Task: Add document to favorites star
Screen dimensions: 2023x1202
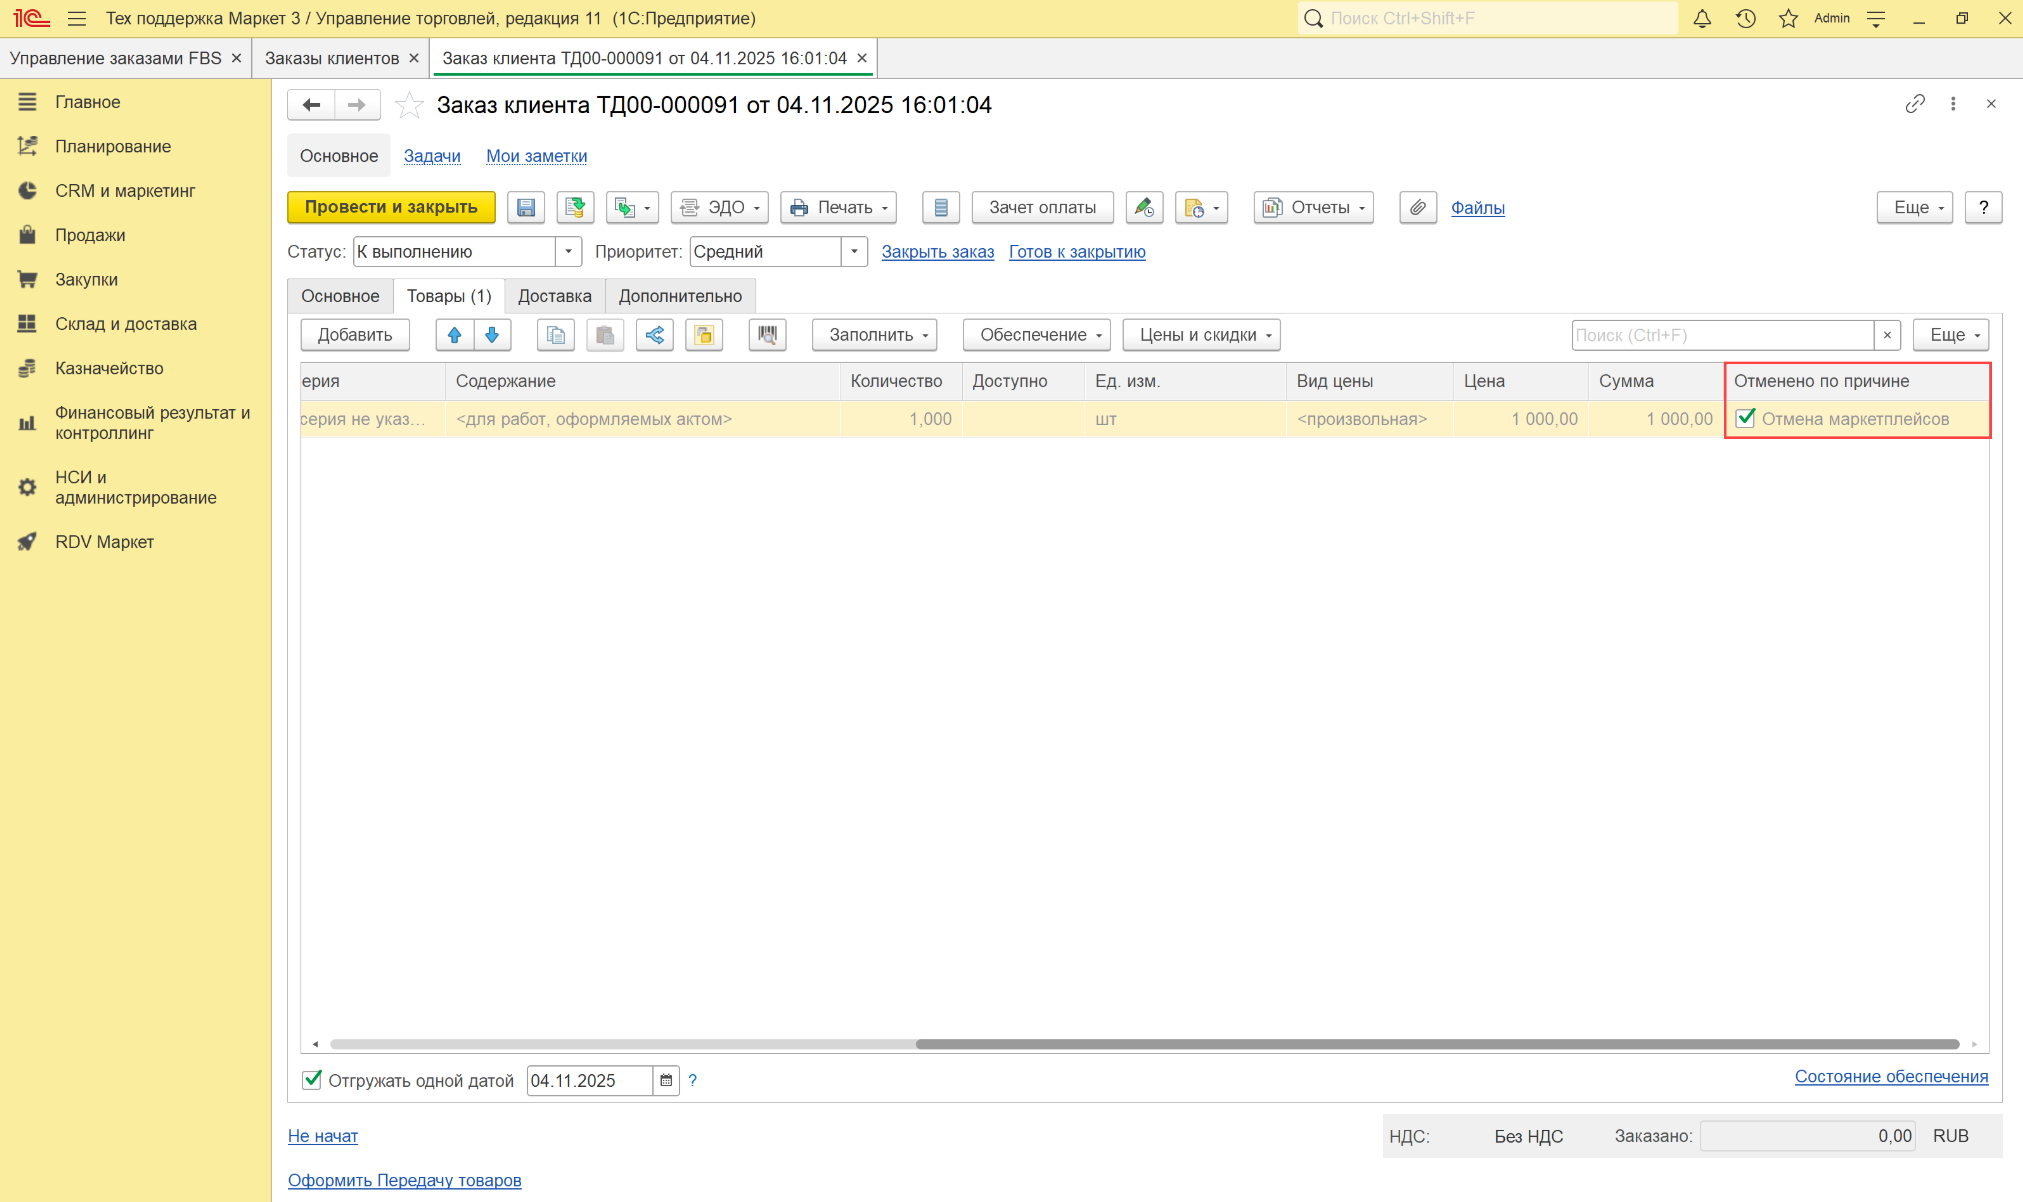Action: (x=409, y=105)
